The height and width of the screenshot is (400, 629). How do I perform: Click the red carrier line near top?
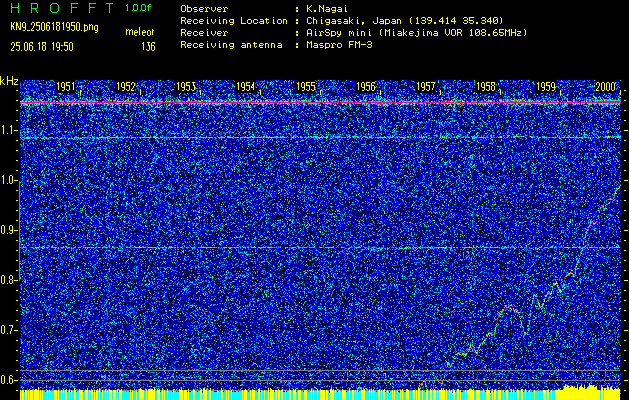(320, 103)
